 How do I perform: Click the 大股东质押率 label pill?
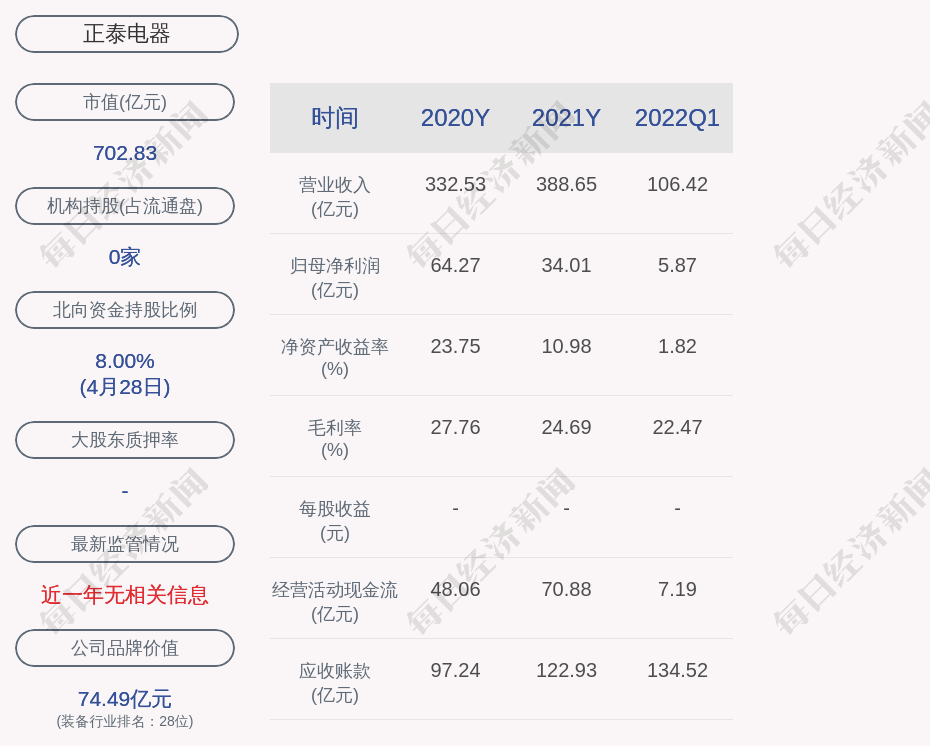(125, 440)
